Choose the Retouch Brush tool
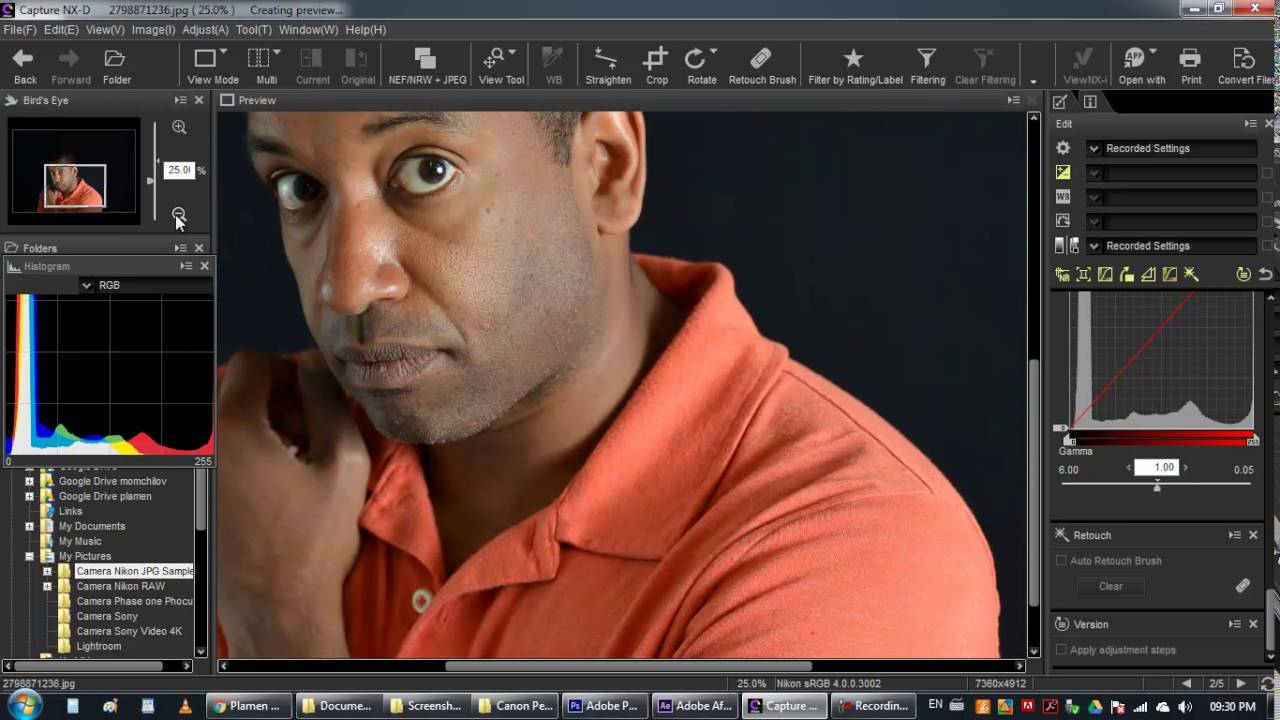 (x=762, y=65)
